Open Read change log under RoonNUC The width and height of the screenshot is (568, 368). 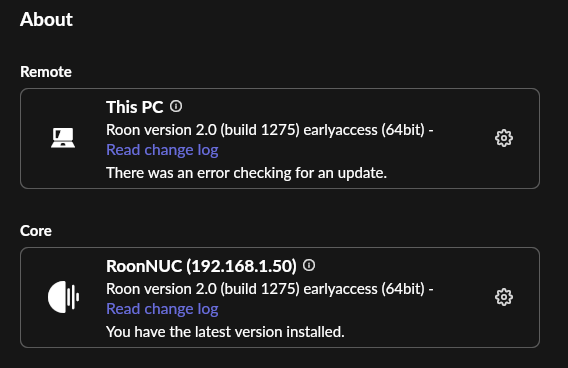pos(162,309)
